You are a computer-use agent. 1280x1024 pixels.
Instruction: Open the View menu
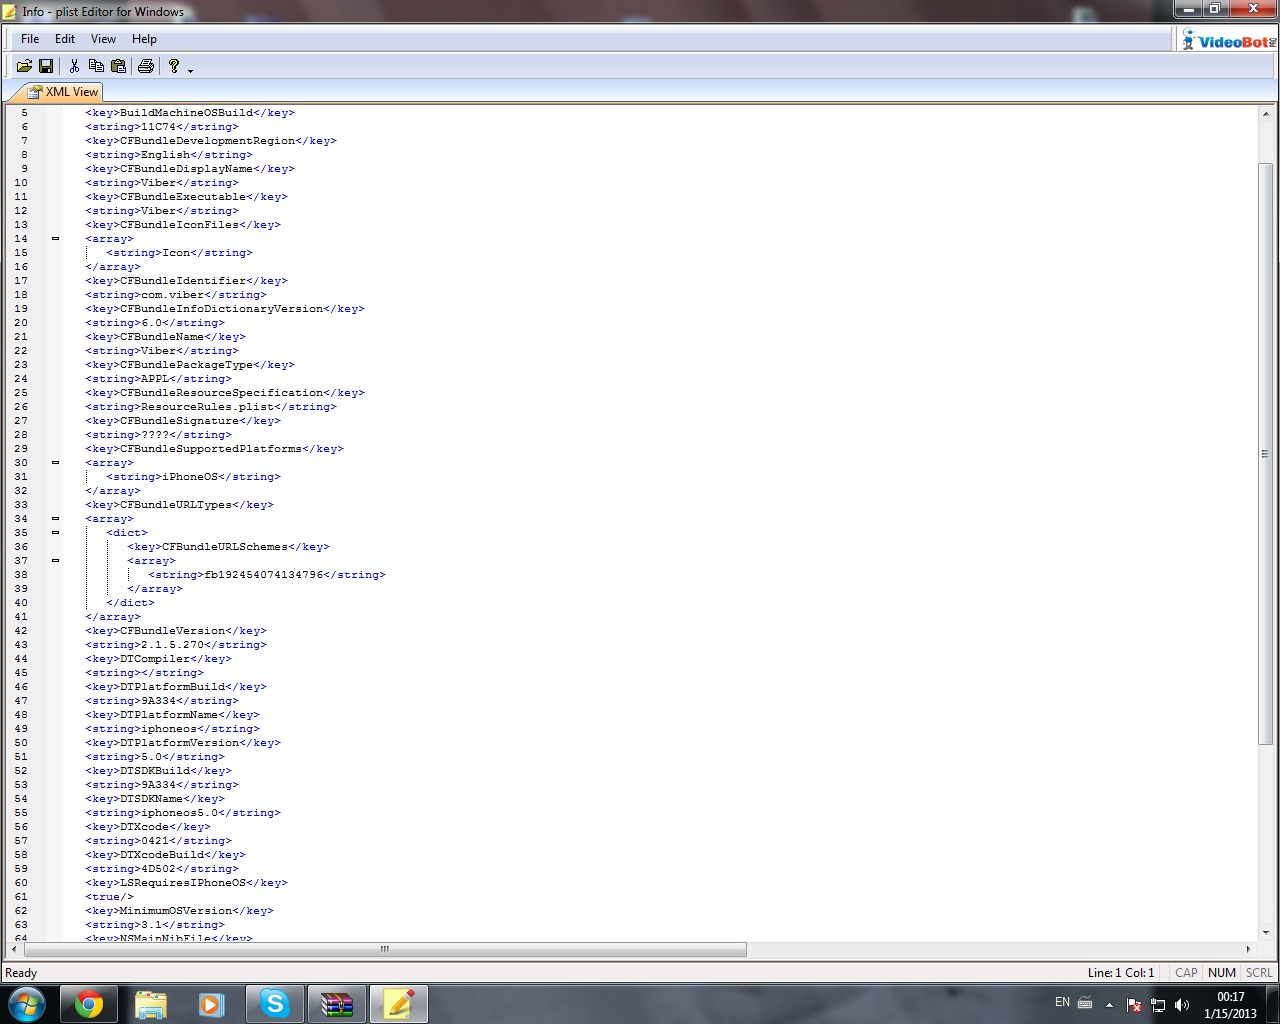(x=103, y=39)
